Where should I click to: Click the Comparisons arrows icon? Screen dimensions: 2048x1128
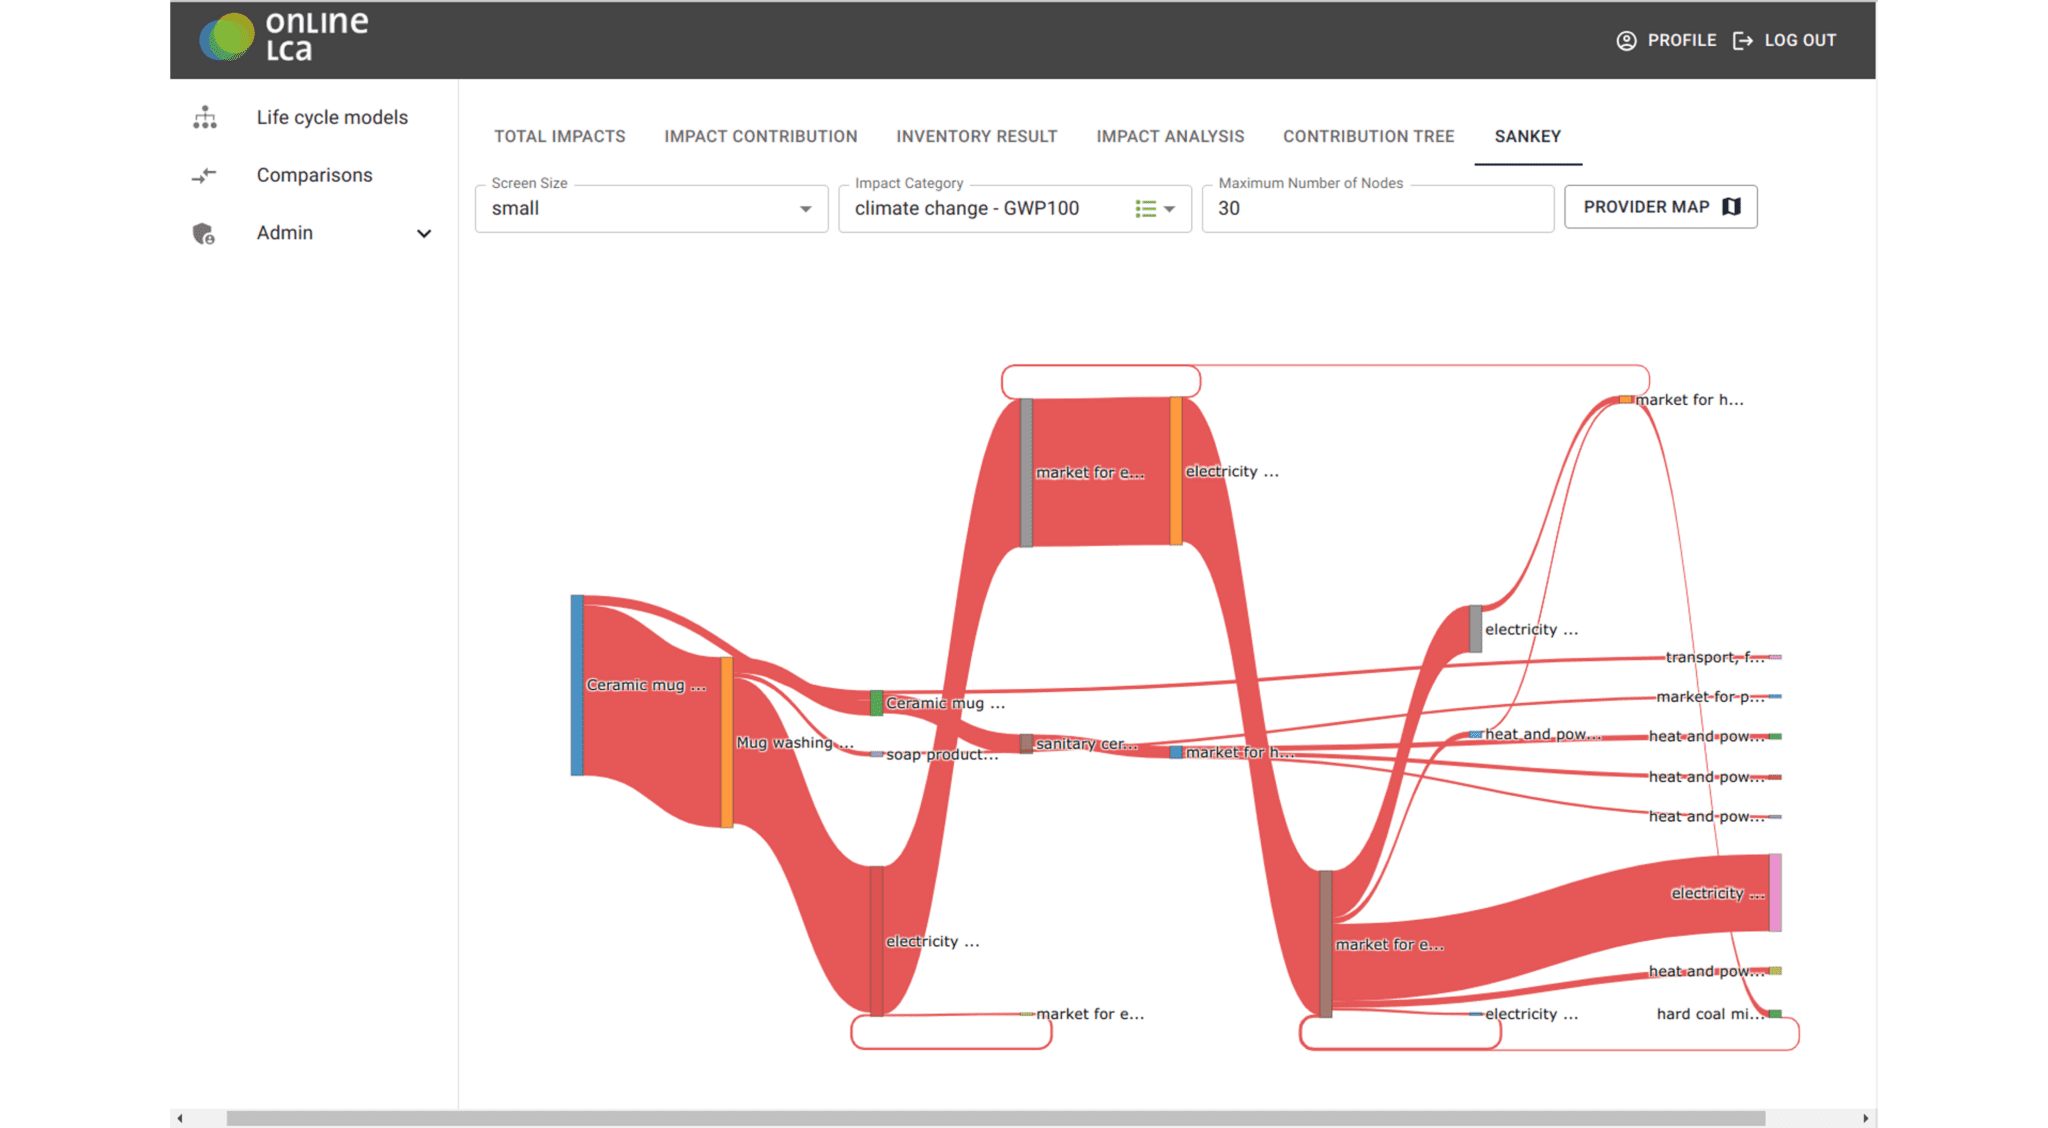204,176
